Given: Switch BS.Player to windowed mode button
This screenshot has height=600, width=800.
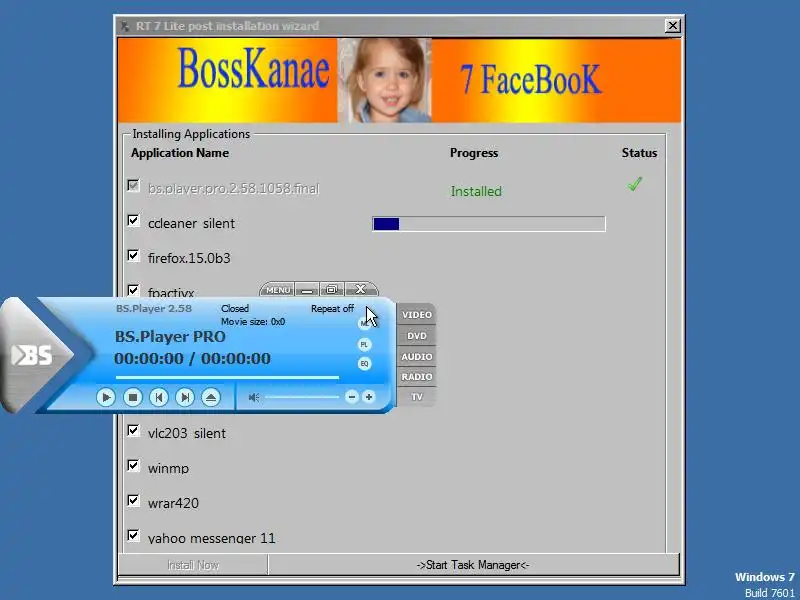Looking at the screenshot, I should tap(332, 290).
